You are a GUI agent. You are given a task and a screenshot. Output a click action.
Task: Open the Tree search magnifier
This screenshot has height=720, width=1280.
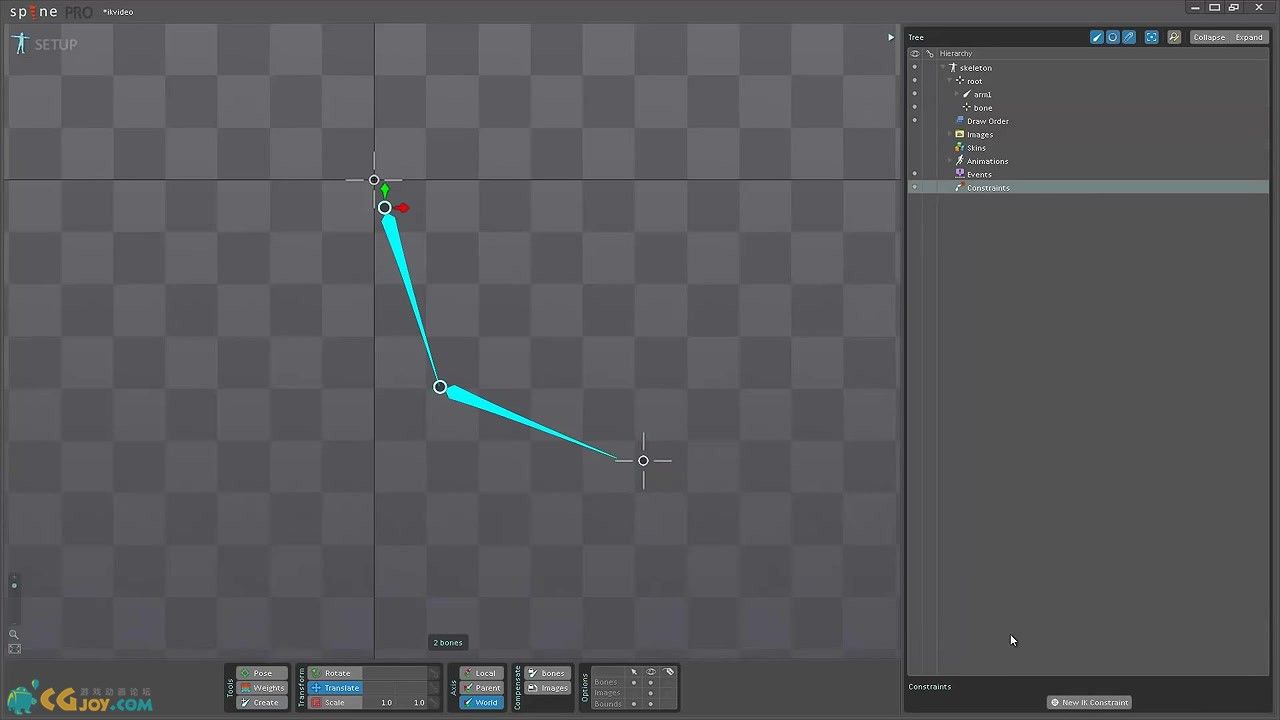(x=1174, y=37)
